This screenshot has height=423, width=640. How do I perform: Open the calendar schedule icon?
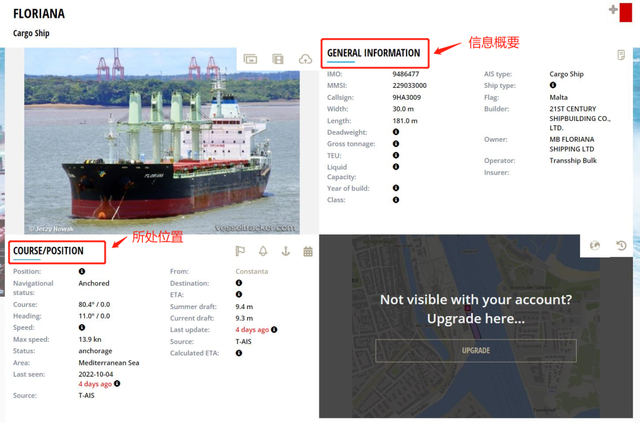308,251
